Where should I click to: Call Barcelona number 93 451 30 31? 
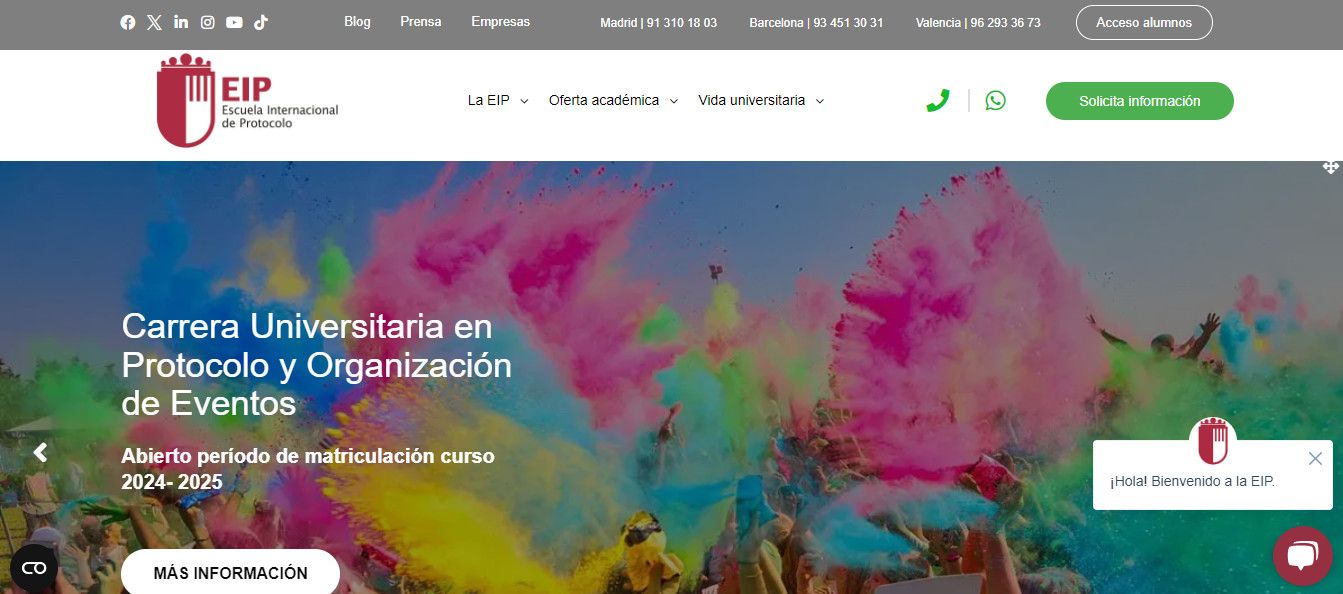coord(816,23)
